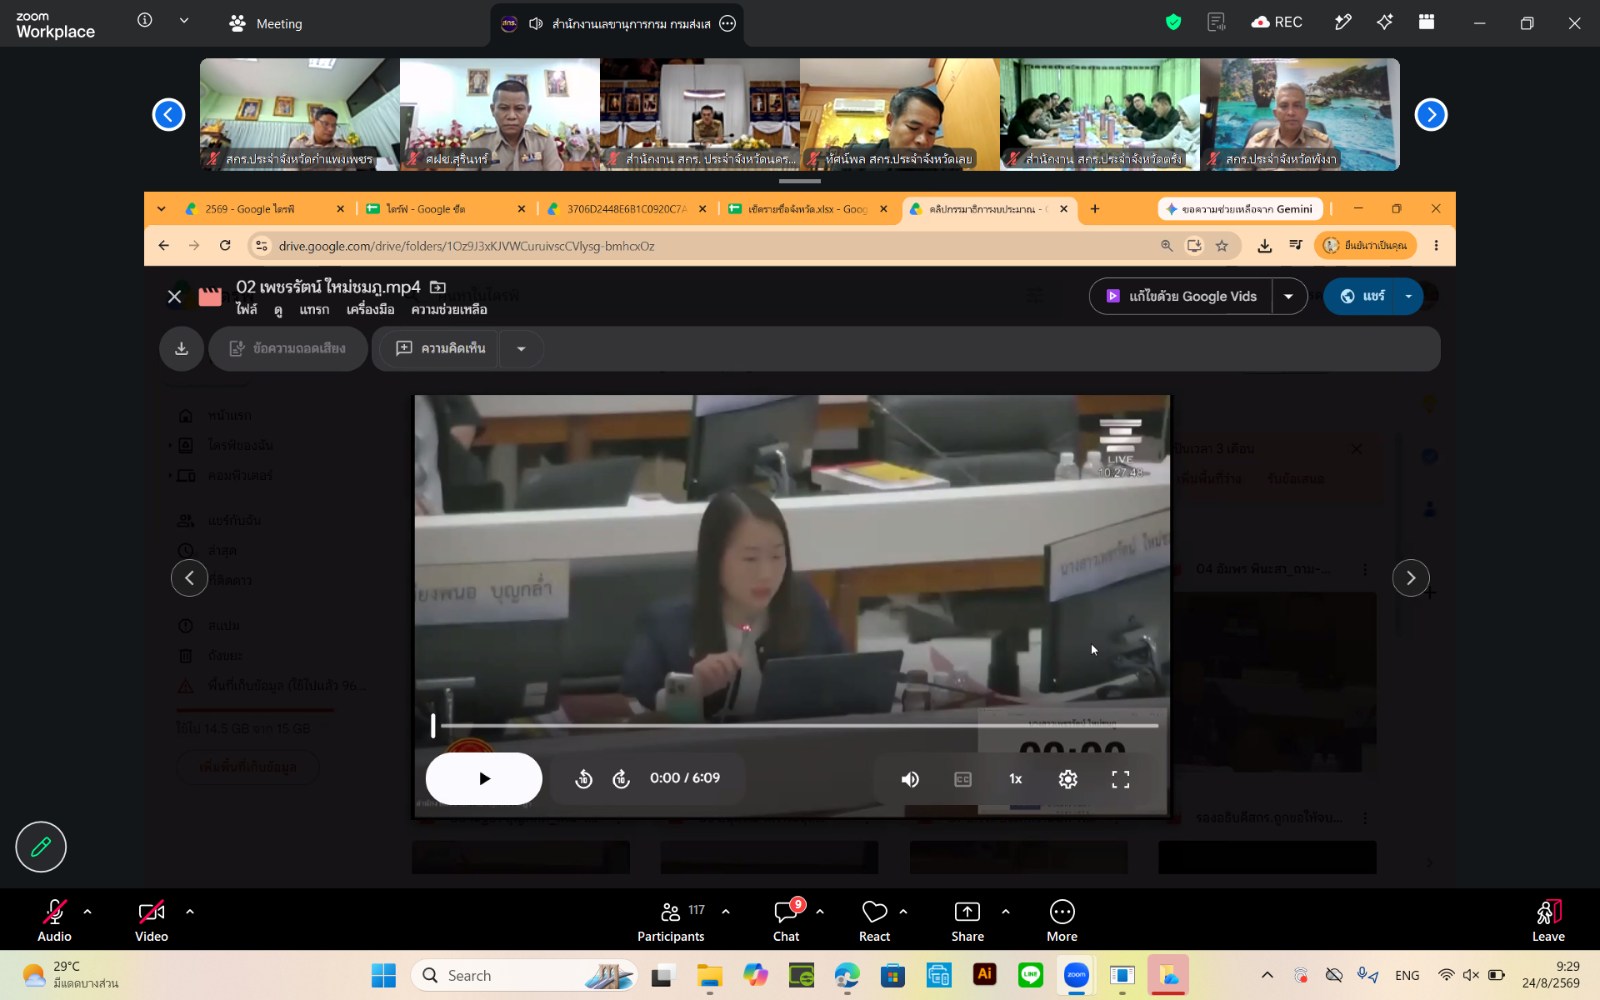Start video with the Video button

point(151,920)
